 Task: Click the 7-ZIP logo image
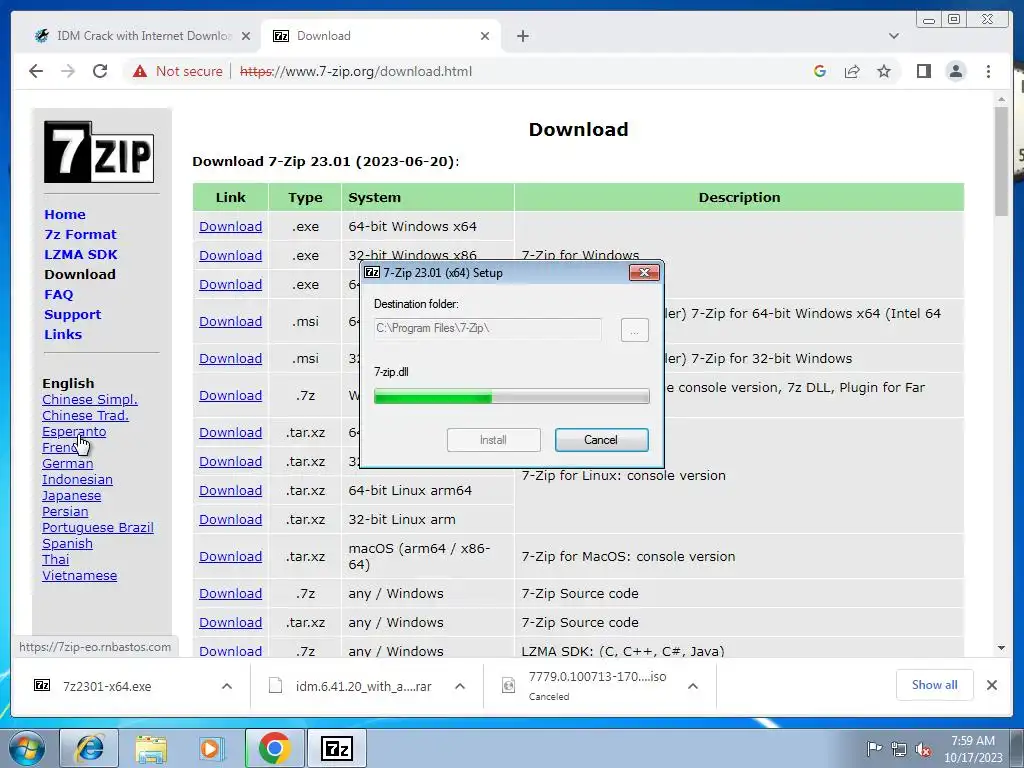coord(99,152)
